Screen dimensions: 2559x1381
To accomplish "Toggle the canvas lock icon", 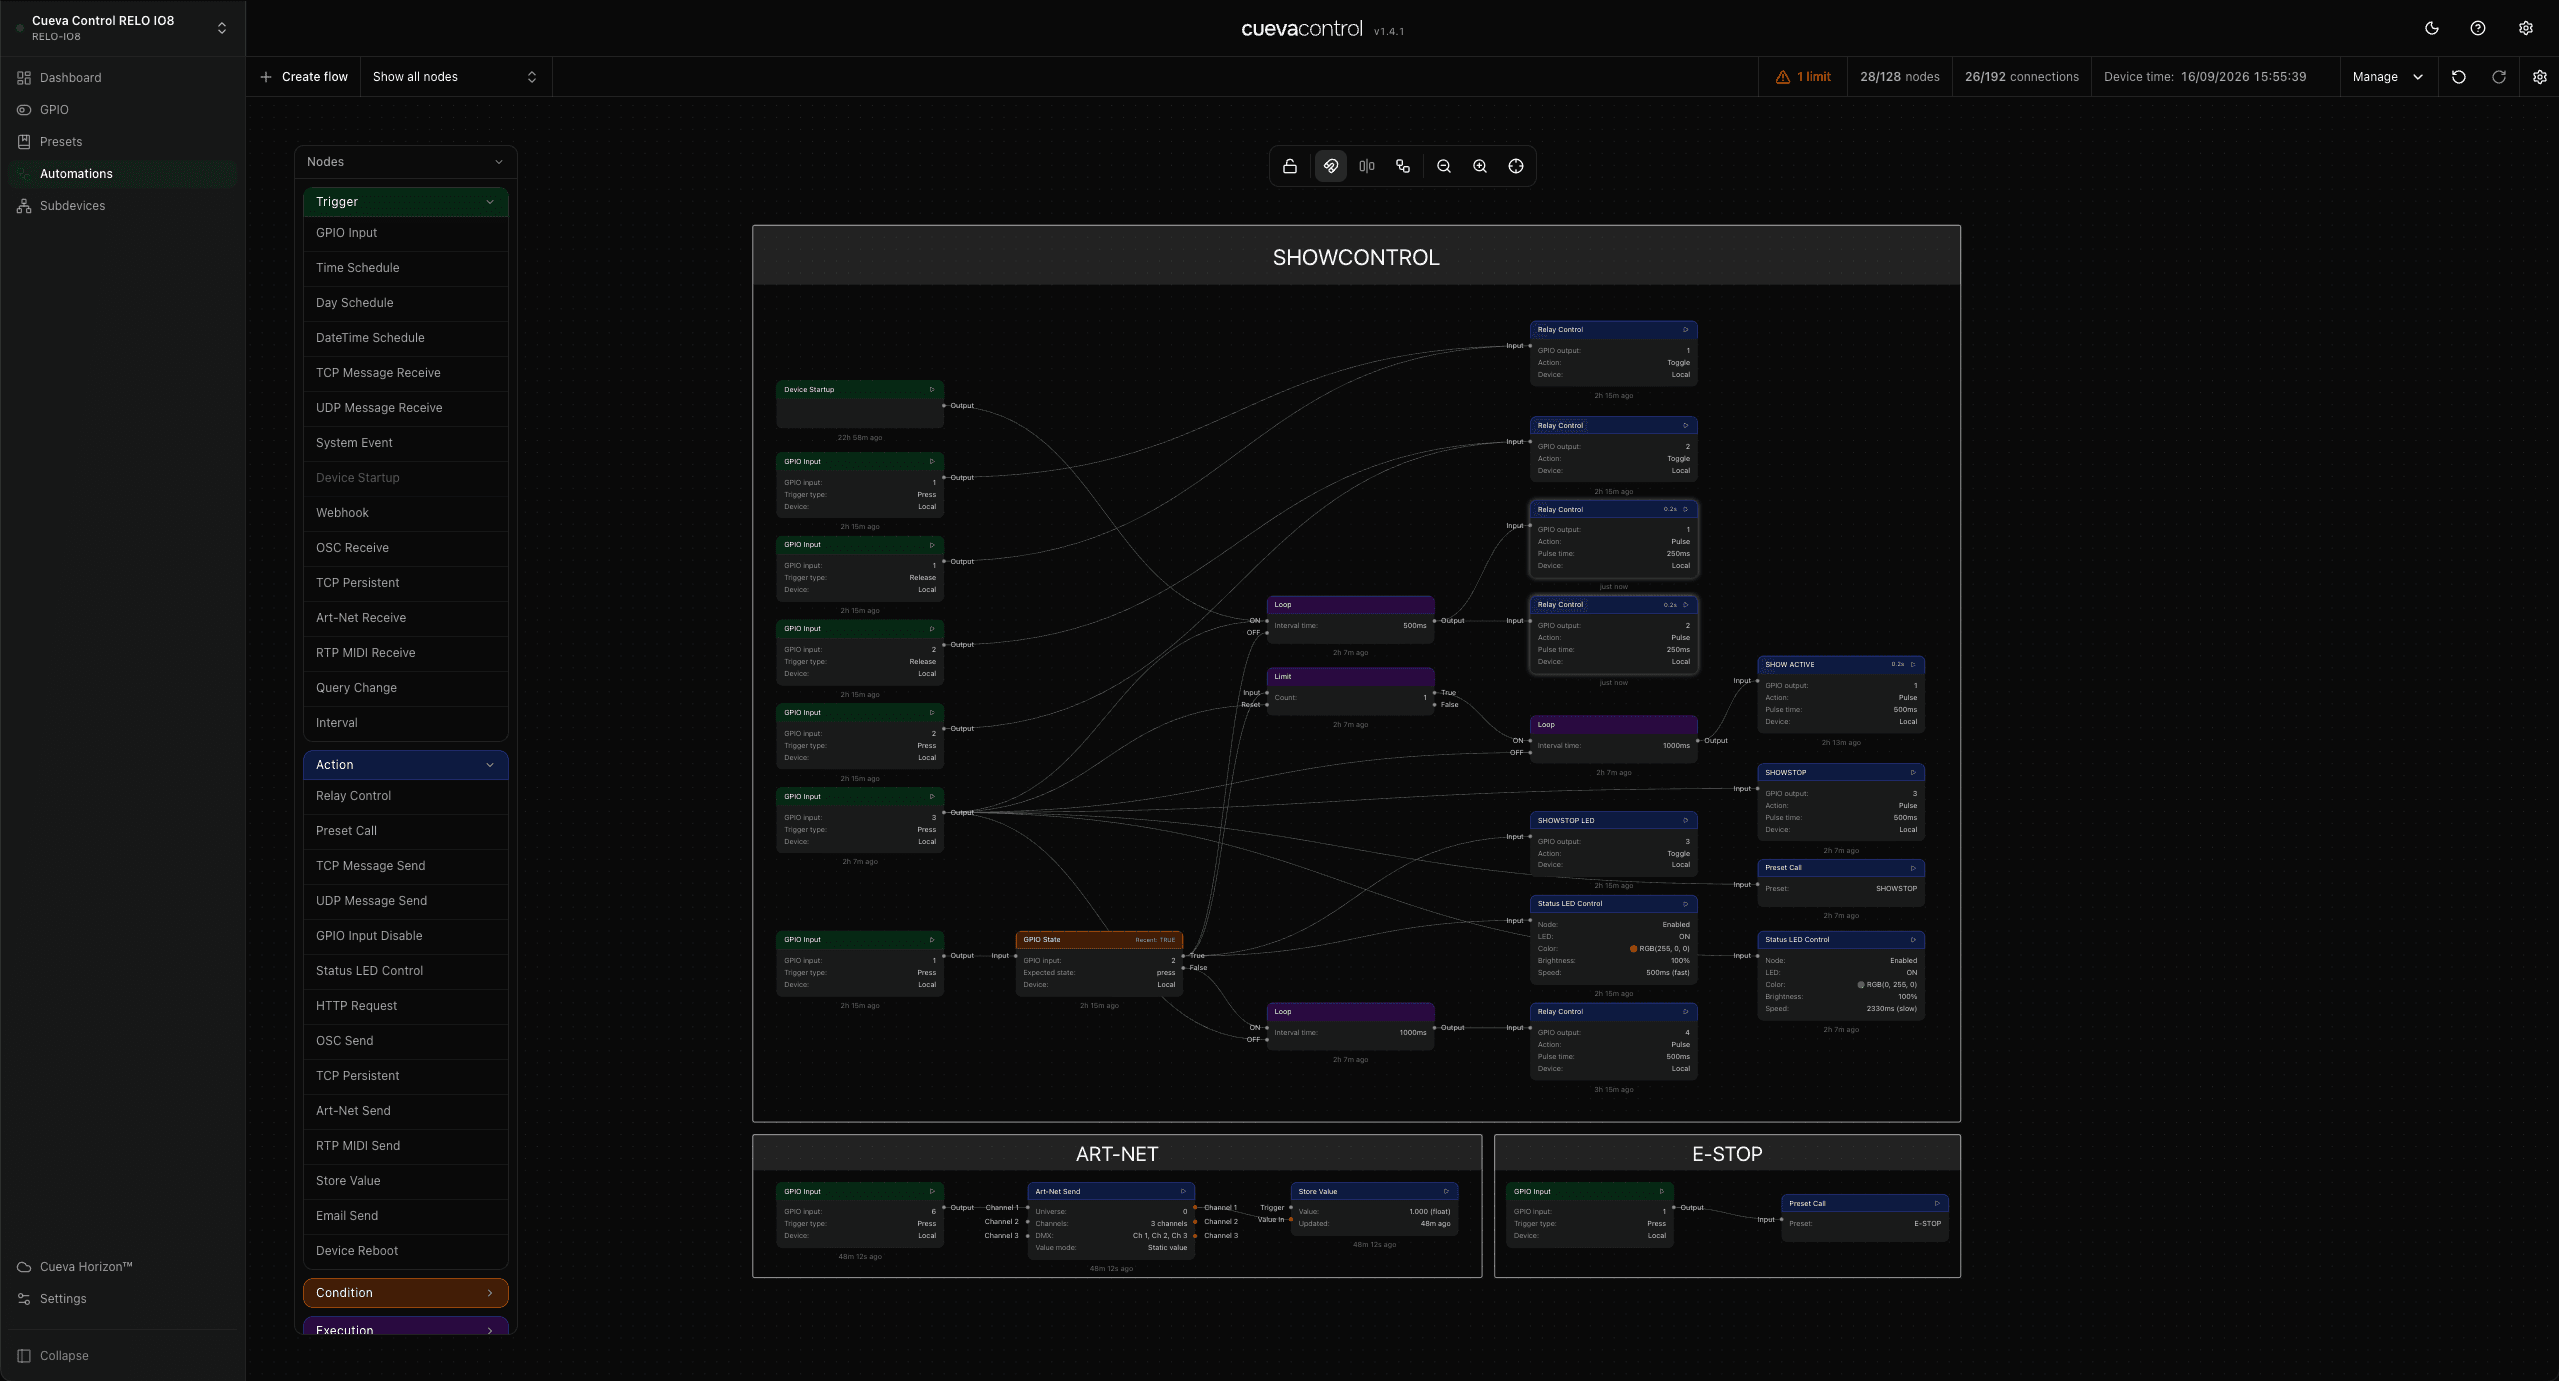I will [x=1290, y=166].
